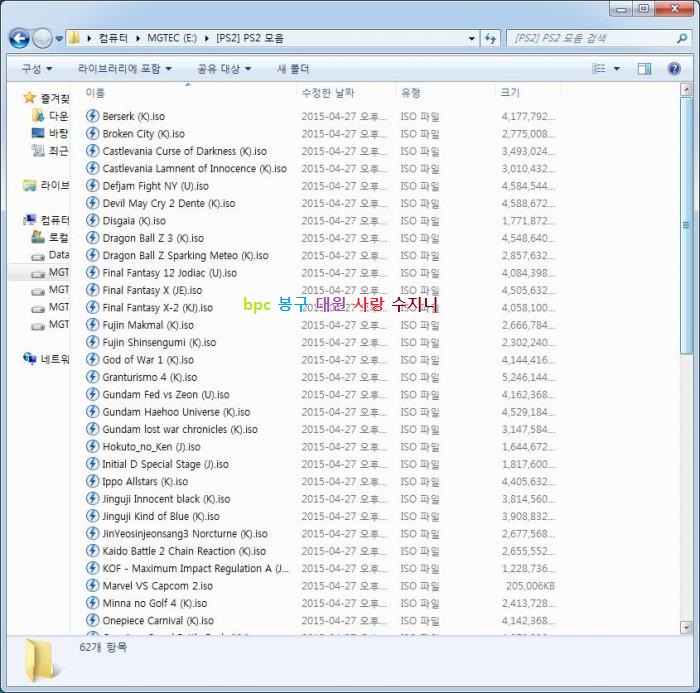Click the icon of Defjam Fight NY (U).iso
Viewport: 700px width, 693px height.
(x=92, y=186)
